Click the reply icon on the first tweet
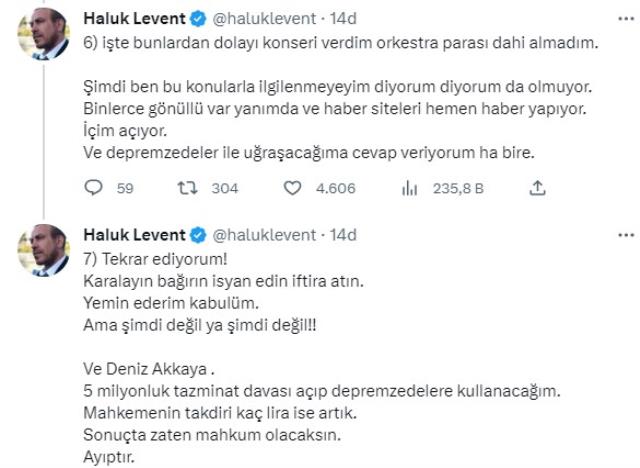640x468 pixels. [x=95, y=187]
